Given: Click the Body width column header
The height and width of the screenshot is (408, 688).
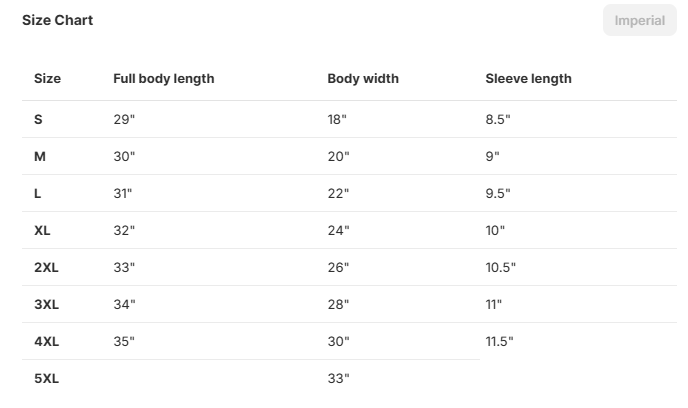Looking at the screenshot, I should [363, 79].
